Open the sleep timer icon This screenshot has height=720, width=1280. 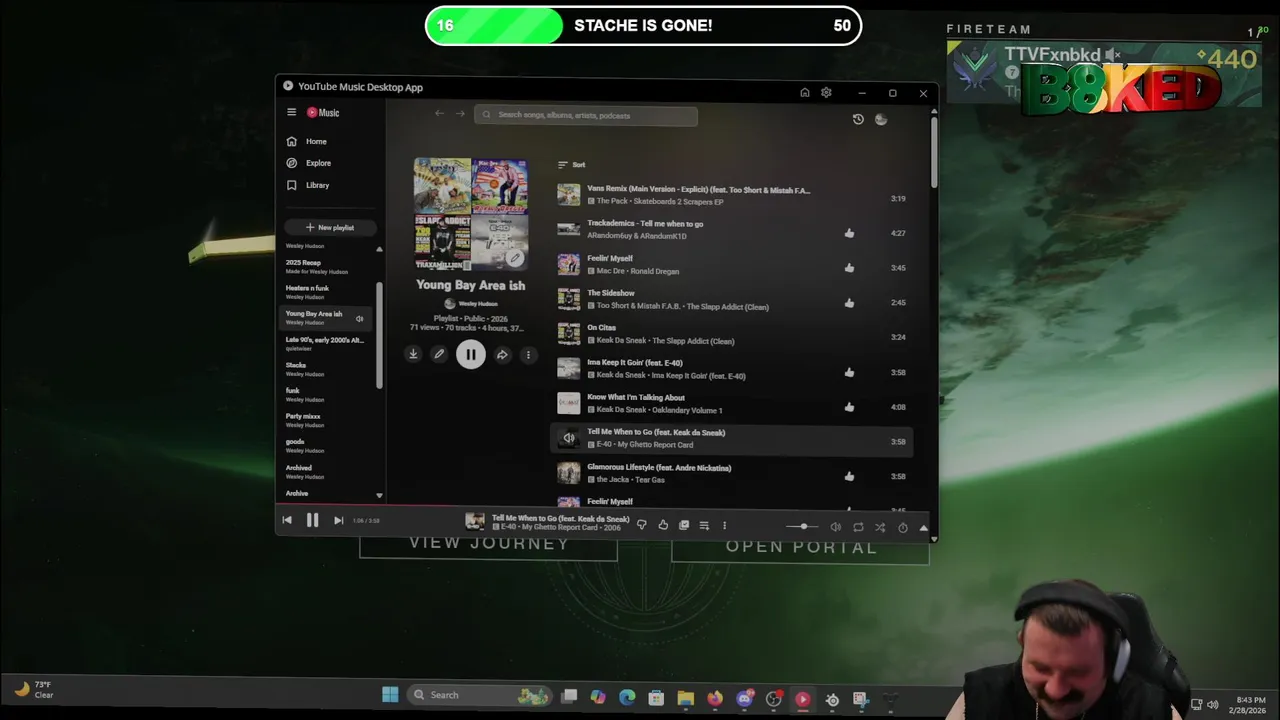[x=903, y=527]
